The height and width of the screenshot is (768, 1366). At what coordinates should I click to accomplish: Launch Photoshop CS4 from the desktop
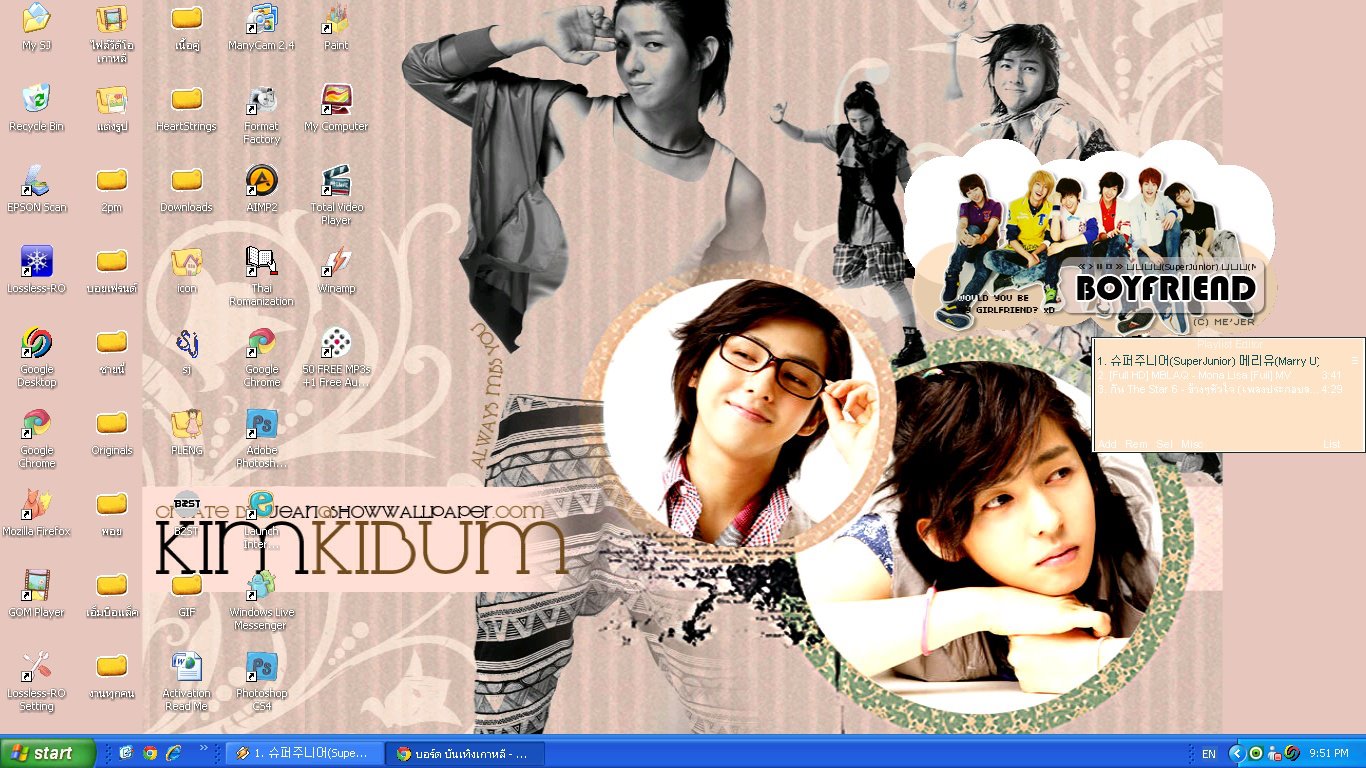coord(262,681)
